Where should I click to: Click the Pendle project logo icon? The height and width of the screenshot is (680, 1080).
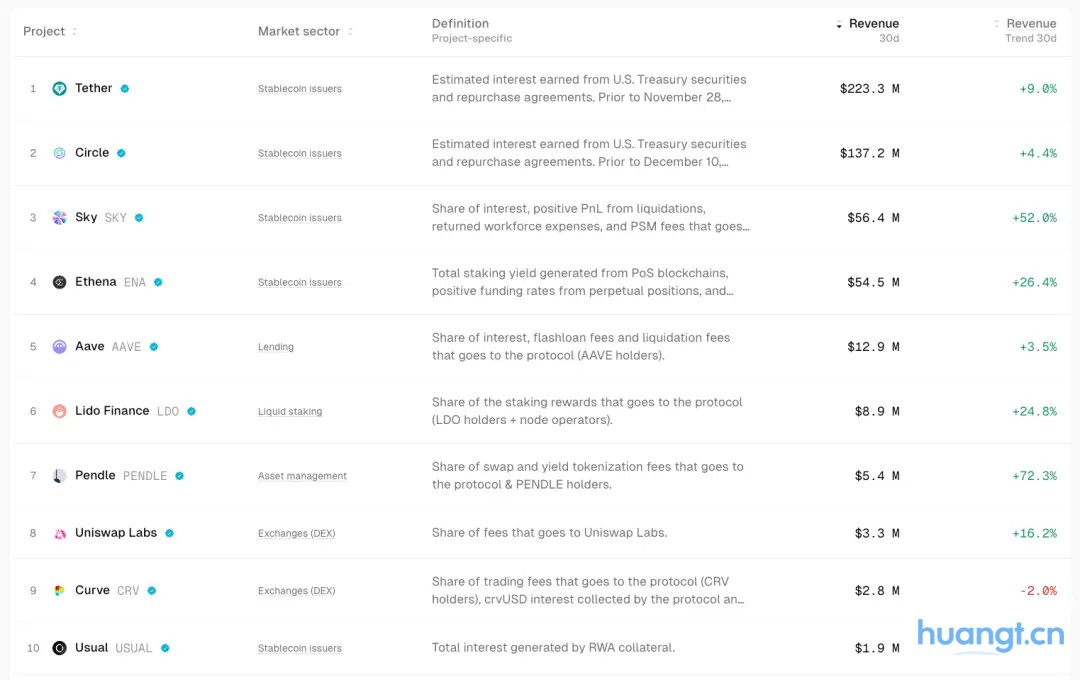[59, 476]
